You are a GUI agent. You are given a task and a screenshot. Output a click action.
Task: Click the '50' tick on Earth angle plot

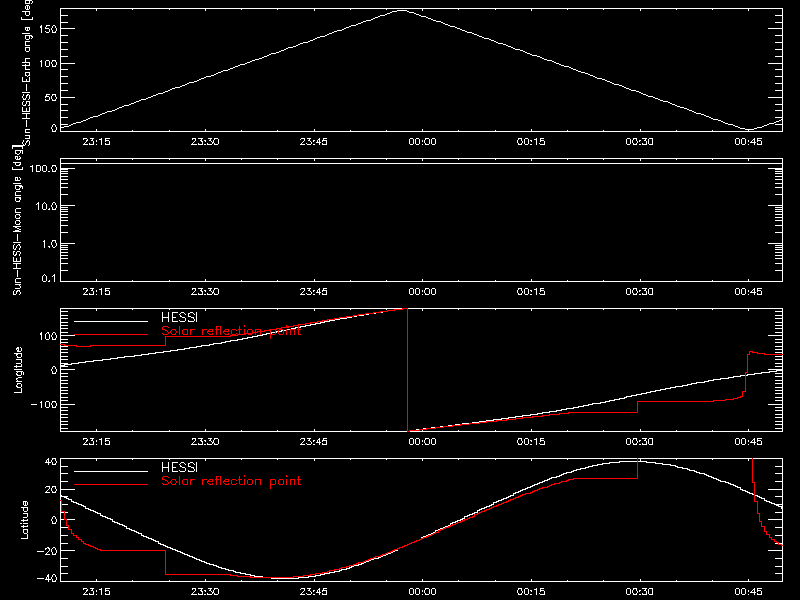51,97
